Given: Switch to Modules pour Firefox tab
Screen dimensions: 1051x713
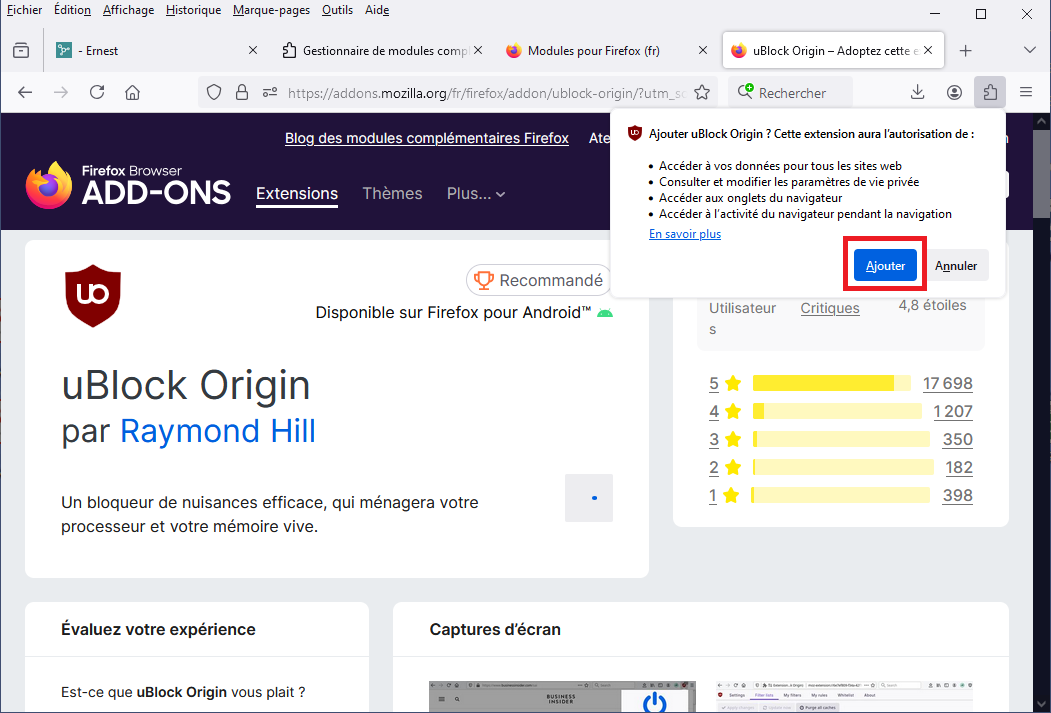Looking at the screenshot, I should 593,50.
